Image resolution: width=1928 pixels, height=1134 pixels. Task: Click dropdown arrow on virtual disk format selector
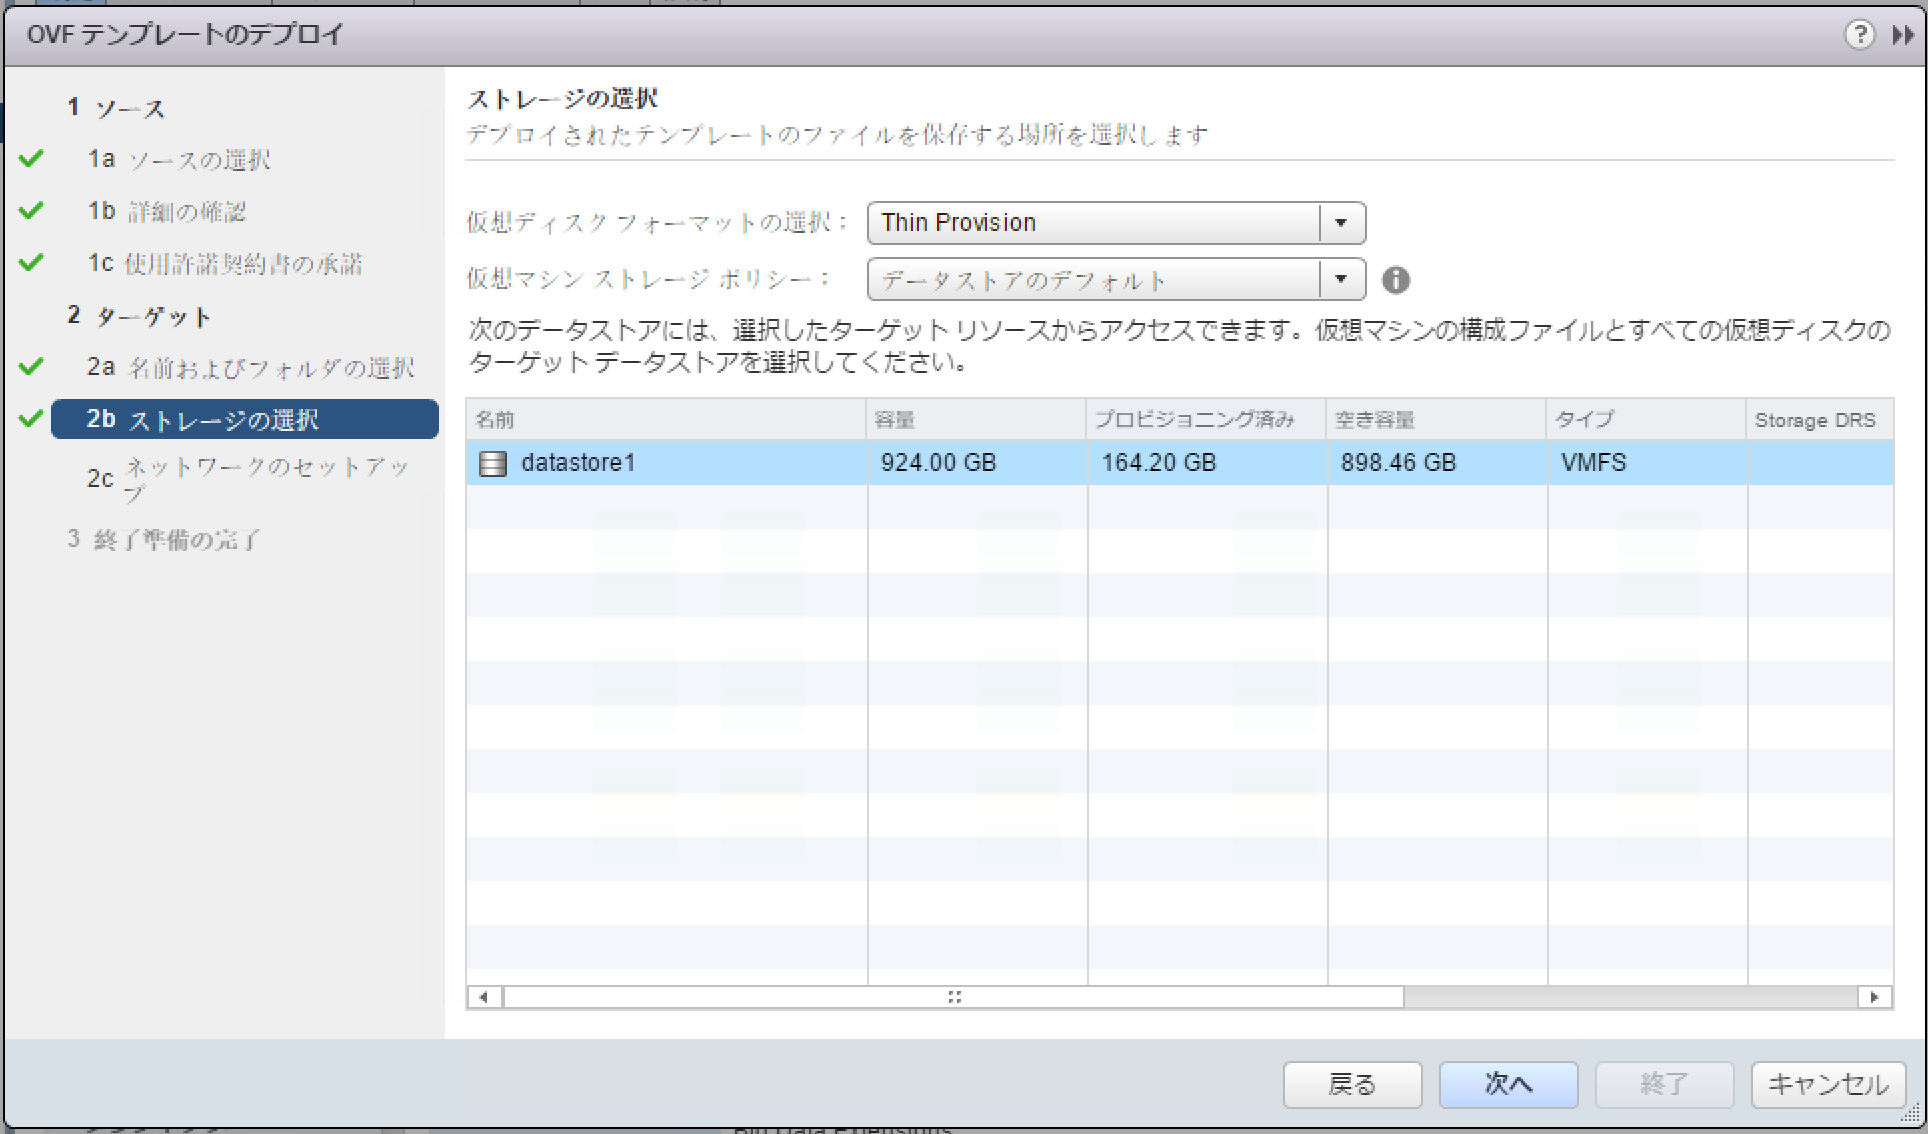point(1342,222)
